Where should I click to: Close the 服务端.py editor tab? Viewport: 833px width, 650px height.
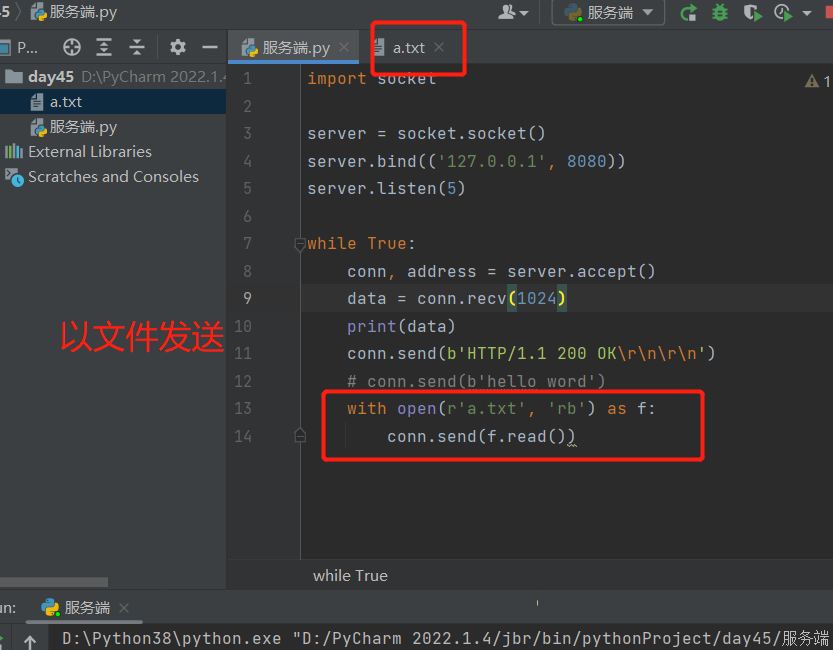[344, 47]
